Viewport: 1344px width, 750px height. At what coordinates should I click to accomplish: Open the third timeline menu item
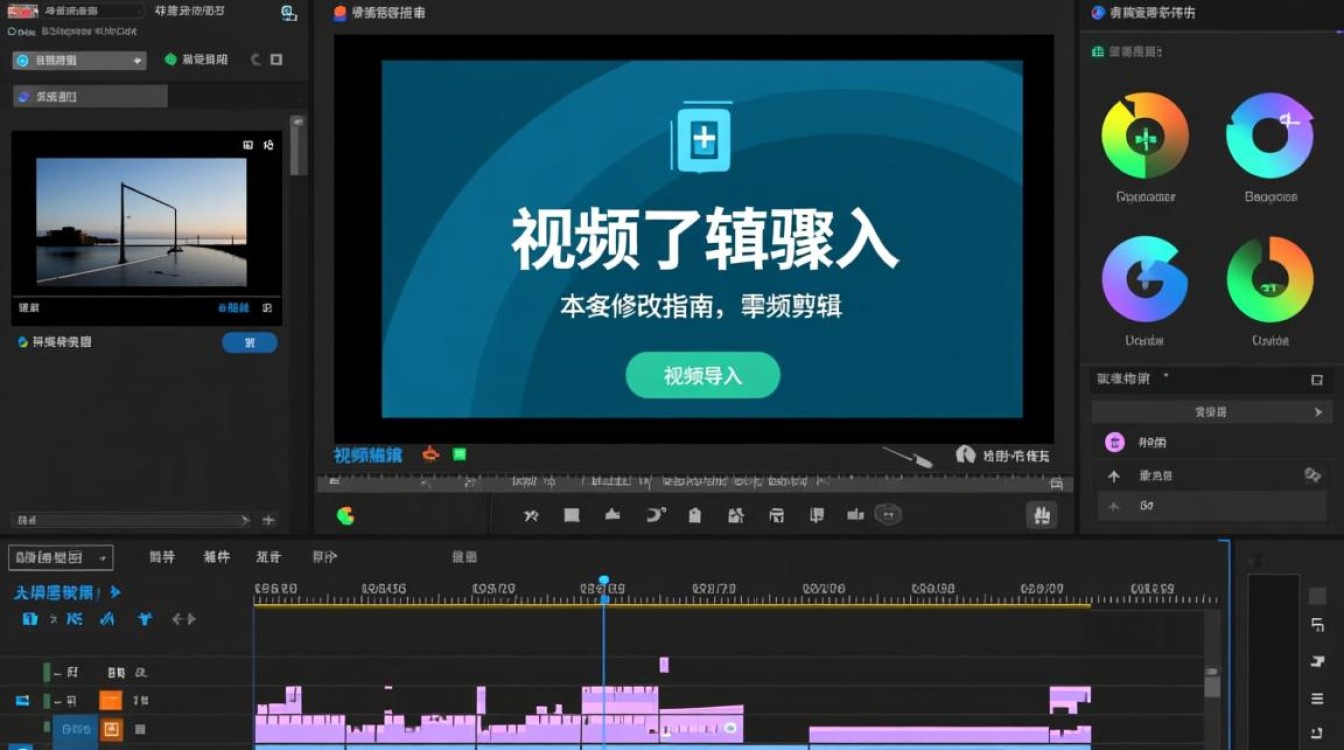(x=269, y=557)
